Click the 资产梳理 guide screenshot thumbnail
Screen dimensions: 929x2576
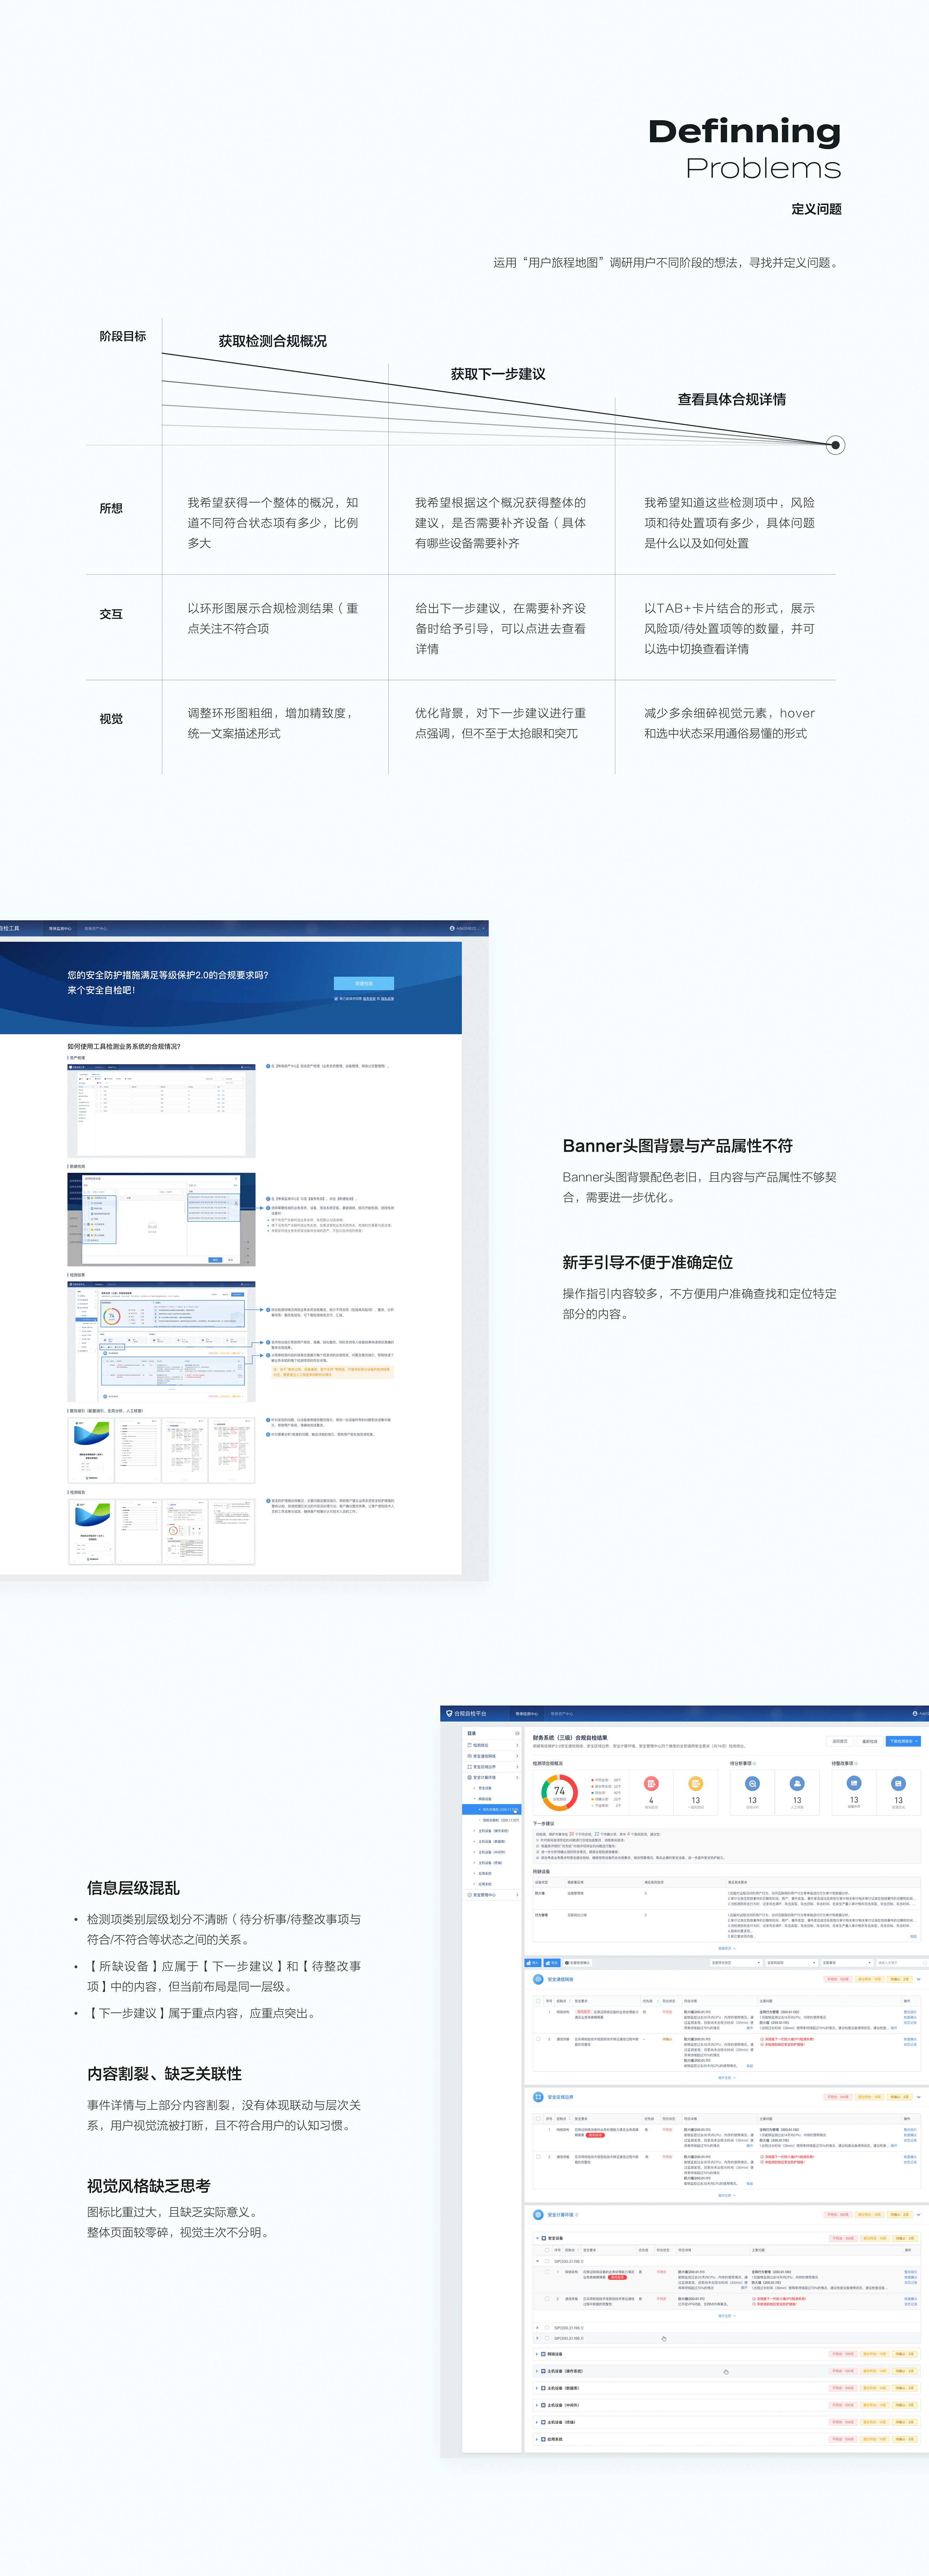tap(162, 1111)
